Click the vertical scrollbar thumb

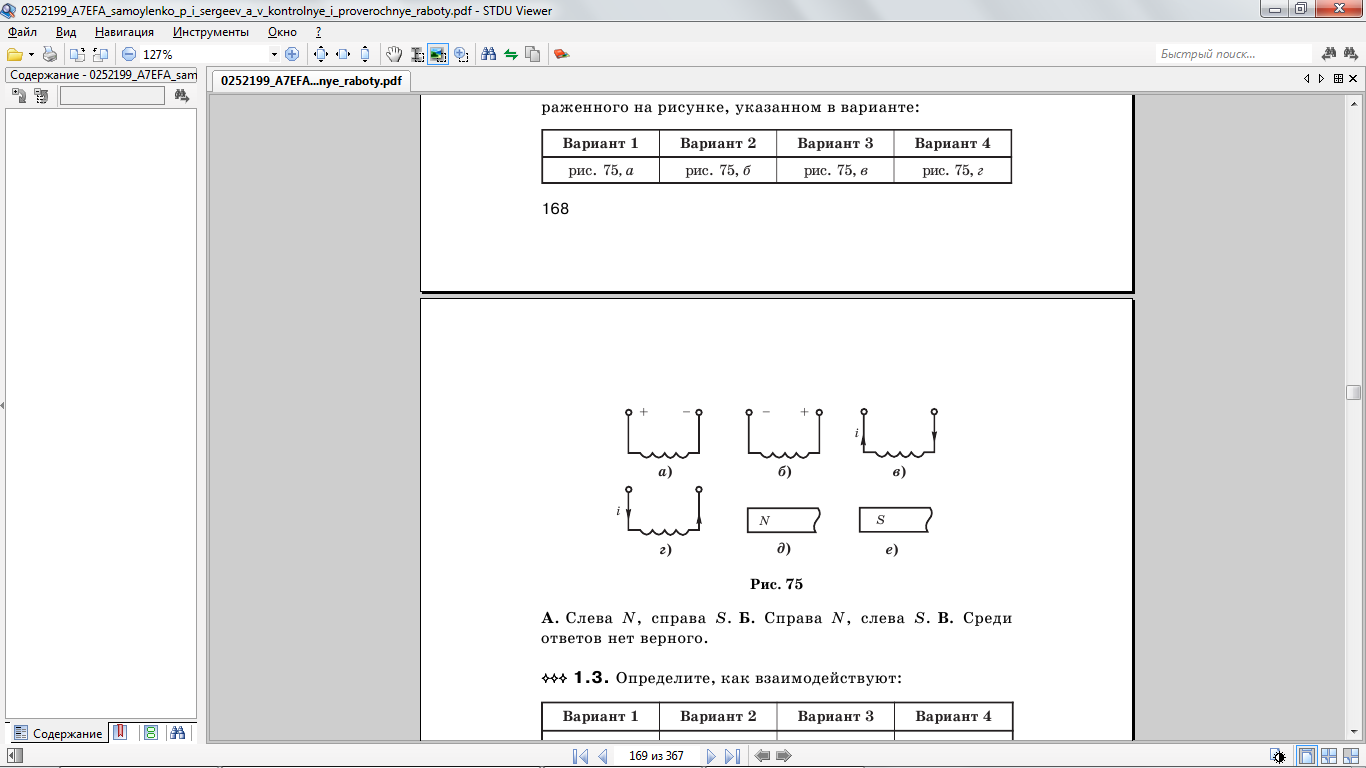coord(1353,392)
